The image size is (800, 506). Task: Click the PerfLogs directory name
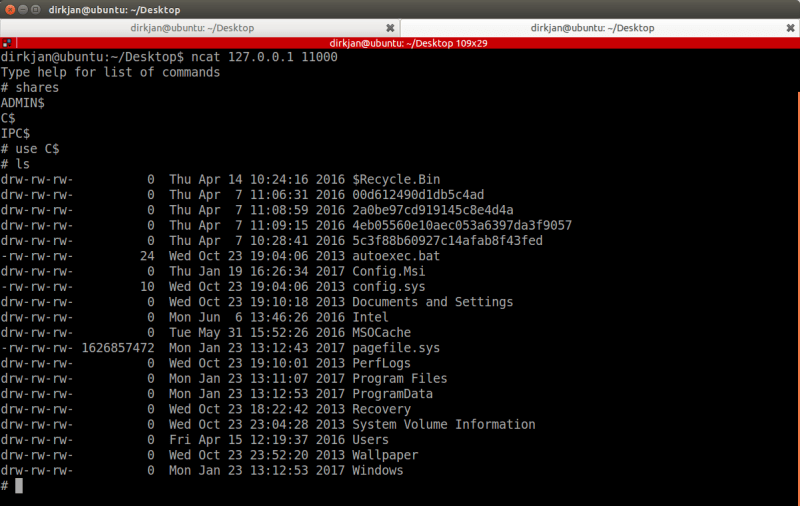382,363
